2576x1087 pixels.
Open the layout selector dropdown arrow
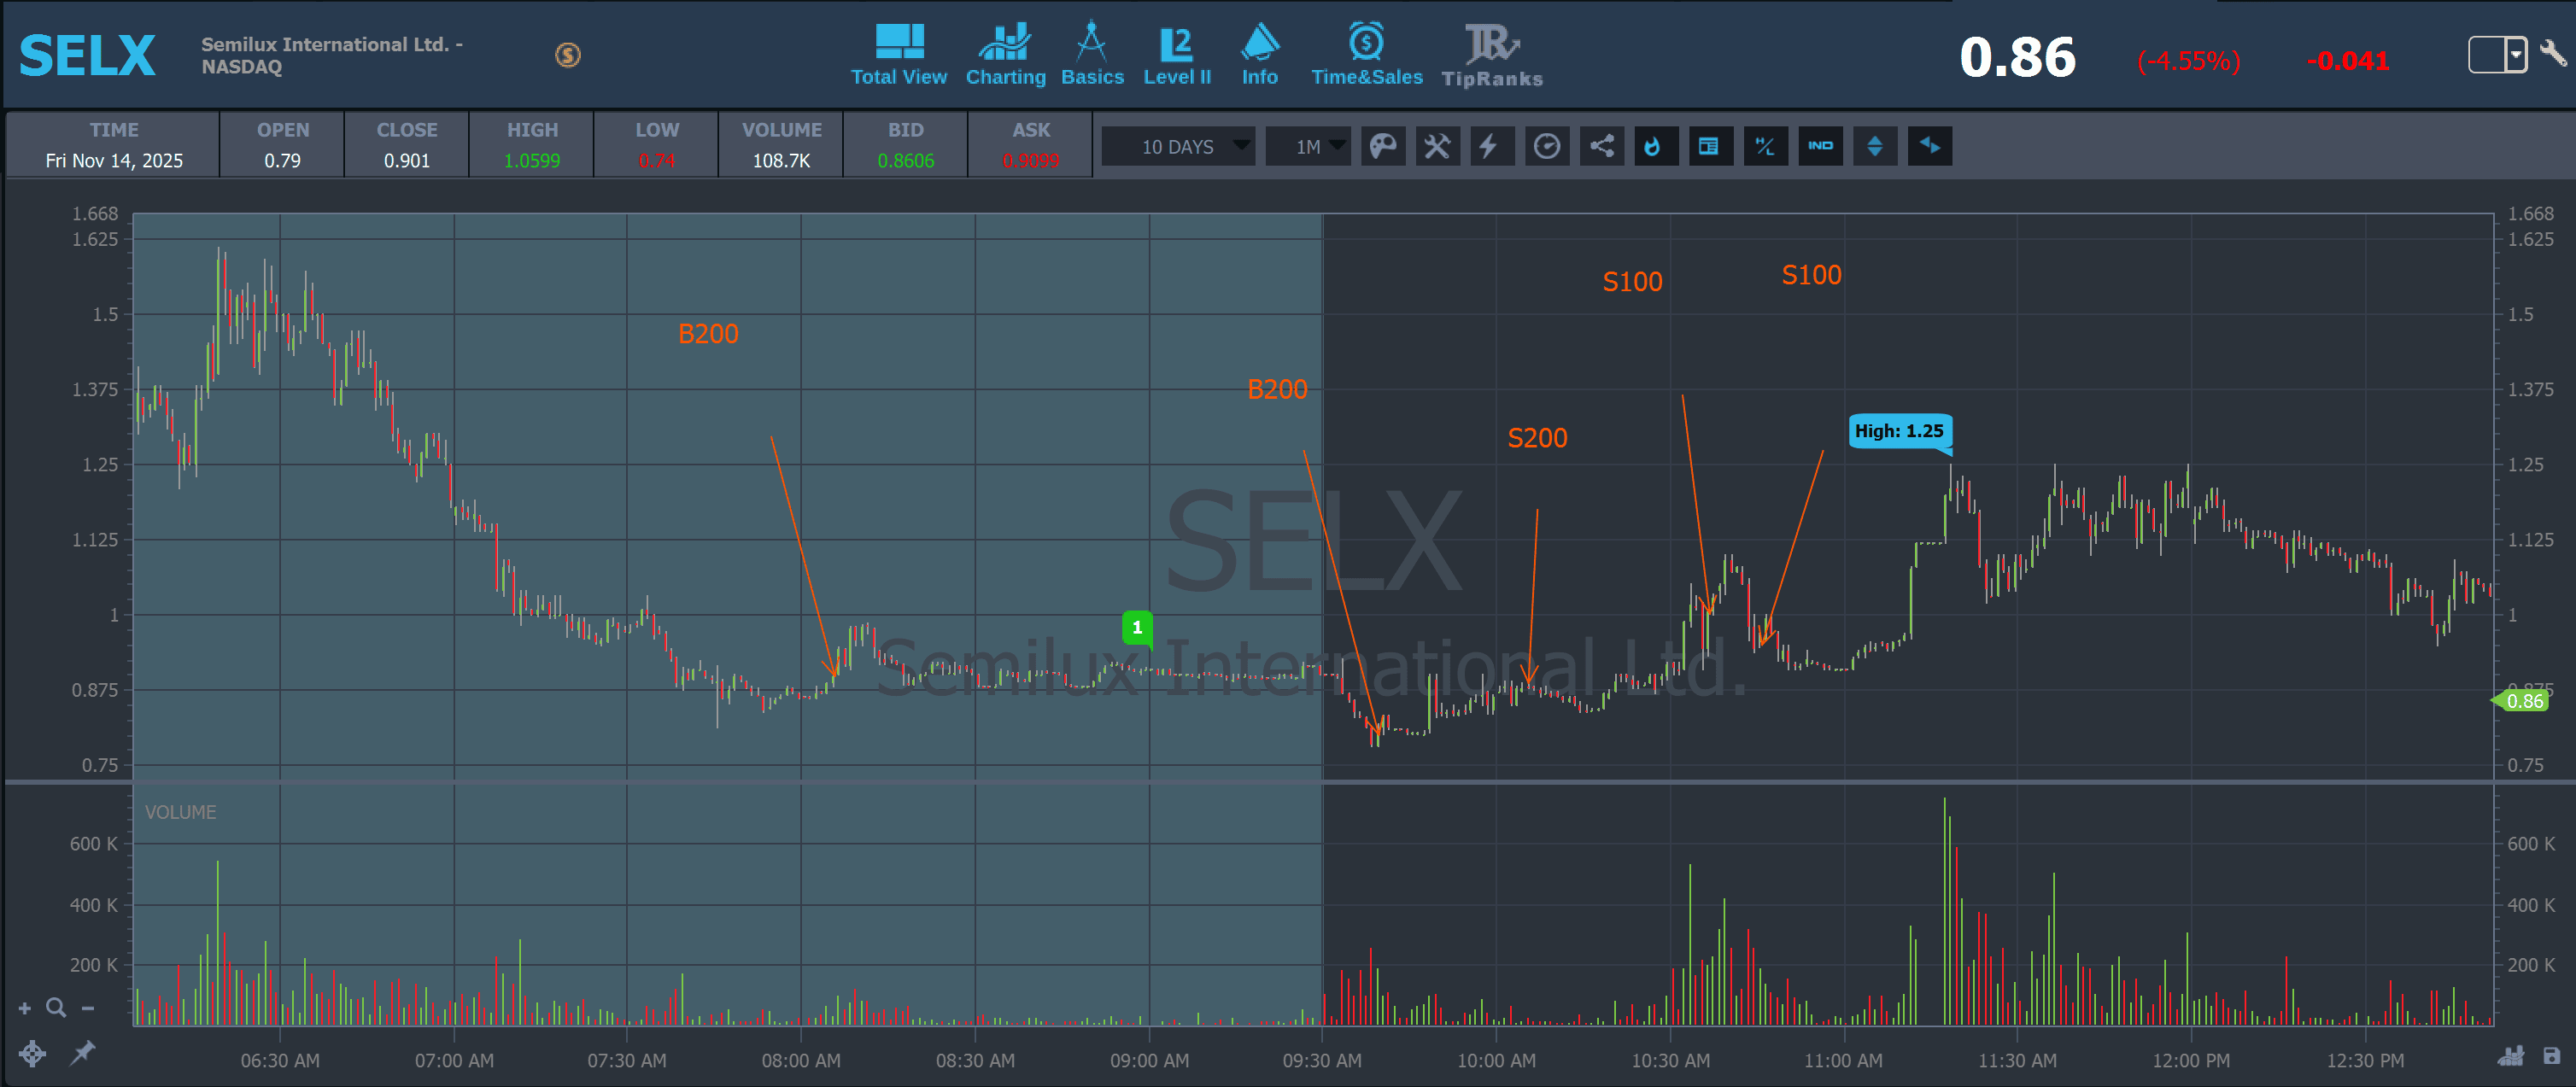point(2515,55)
